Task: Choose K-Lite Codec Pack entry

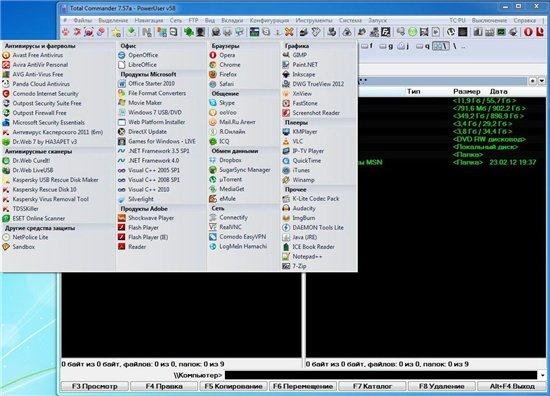Action: (311, 199)
